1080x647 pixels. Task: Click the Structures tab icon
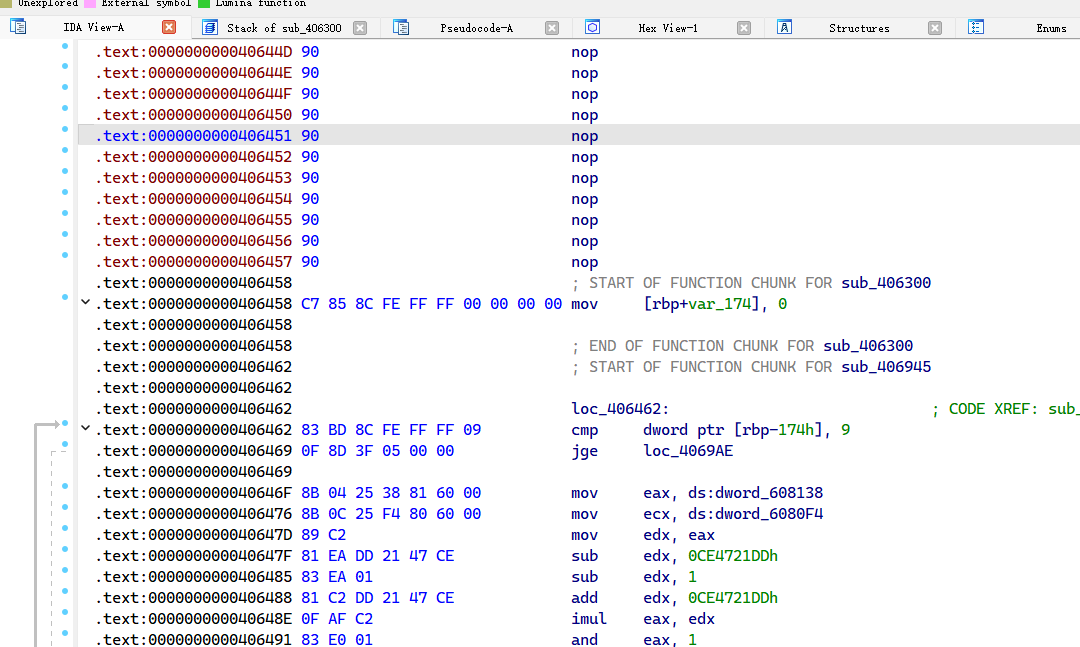[x=785, y=27]
